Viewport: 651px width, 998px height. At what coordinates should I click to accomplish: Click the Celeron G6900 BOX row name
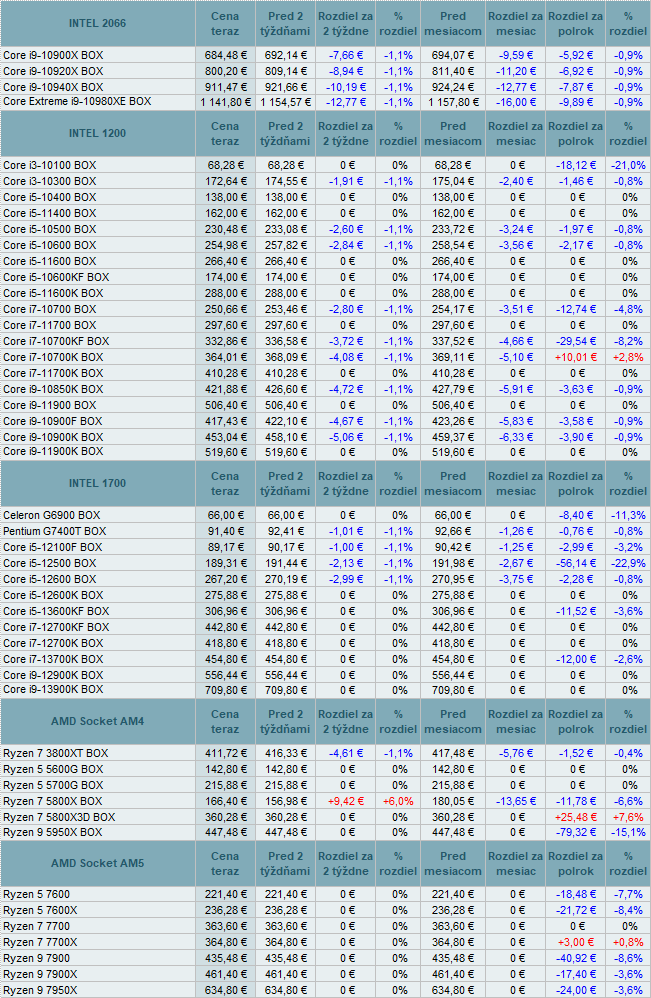pos(52,516)
